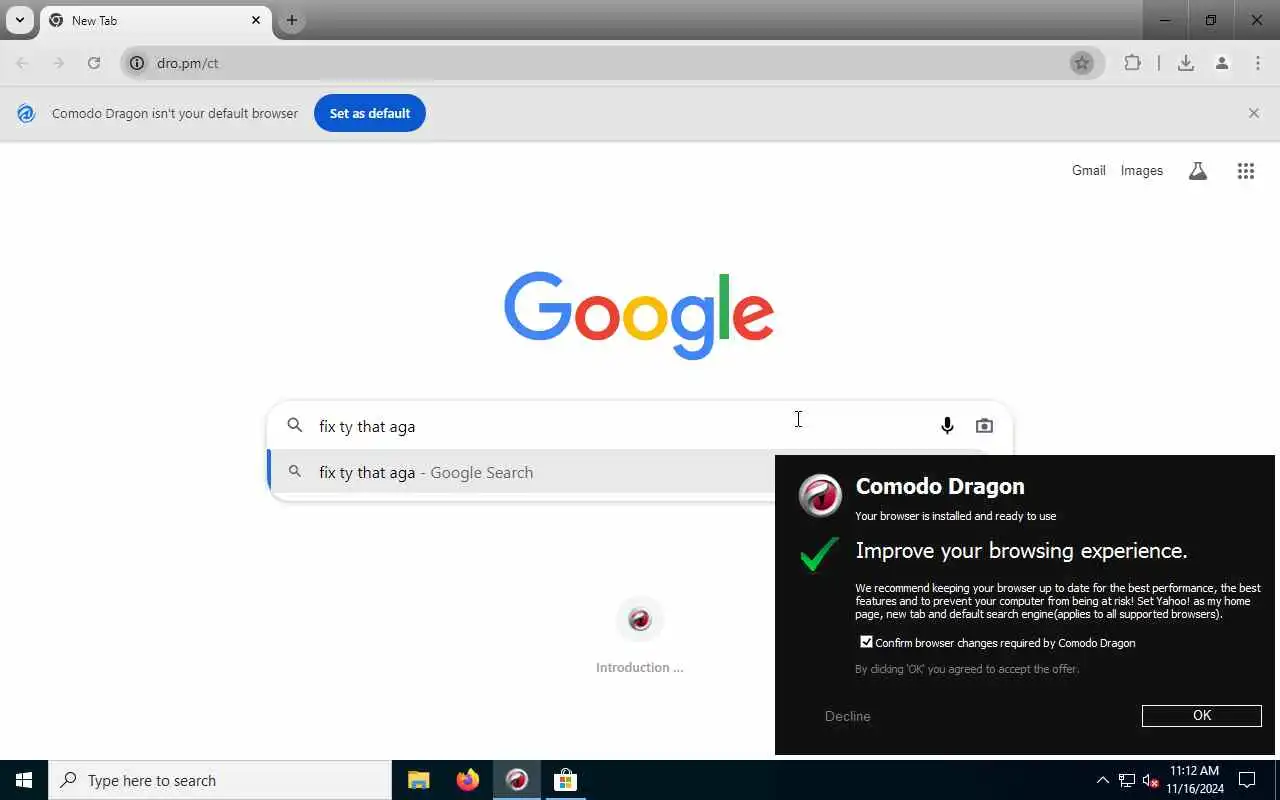Screen dimensions: 1280x800
Task: Open File Explorer from the taskbar
Action: pos(418,780)
